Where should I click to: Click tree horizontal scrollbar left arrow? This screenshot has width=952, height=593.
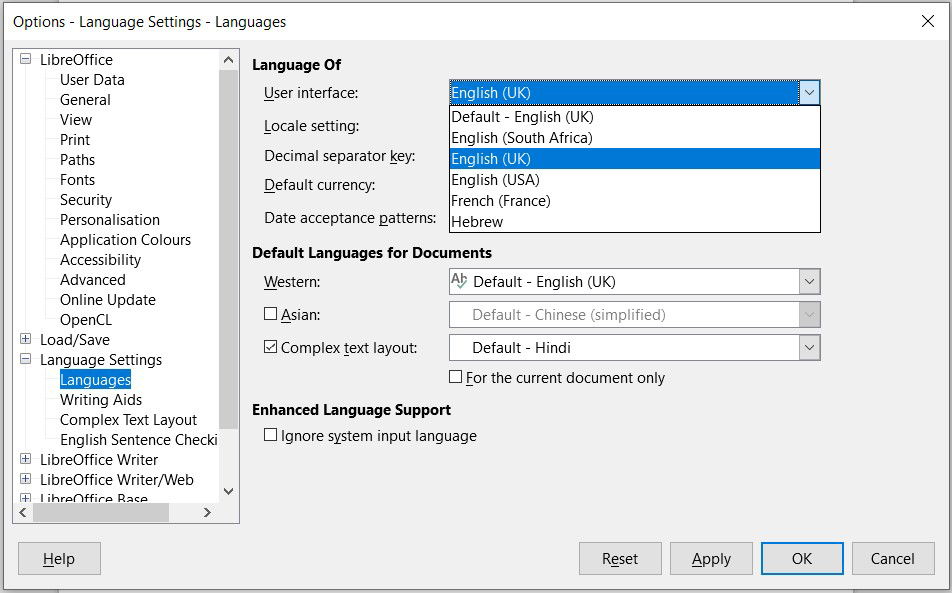tap(23, 512)
